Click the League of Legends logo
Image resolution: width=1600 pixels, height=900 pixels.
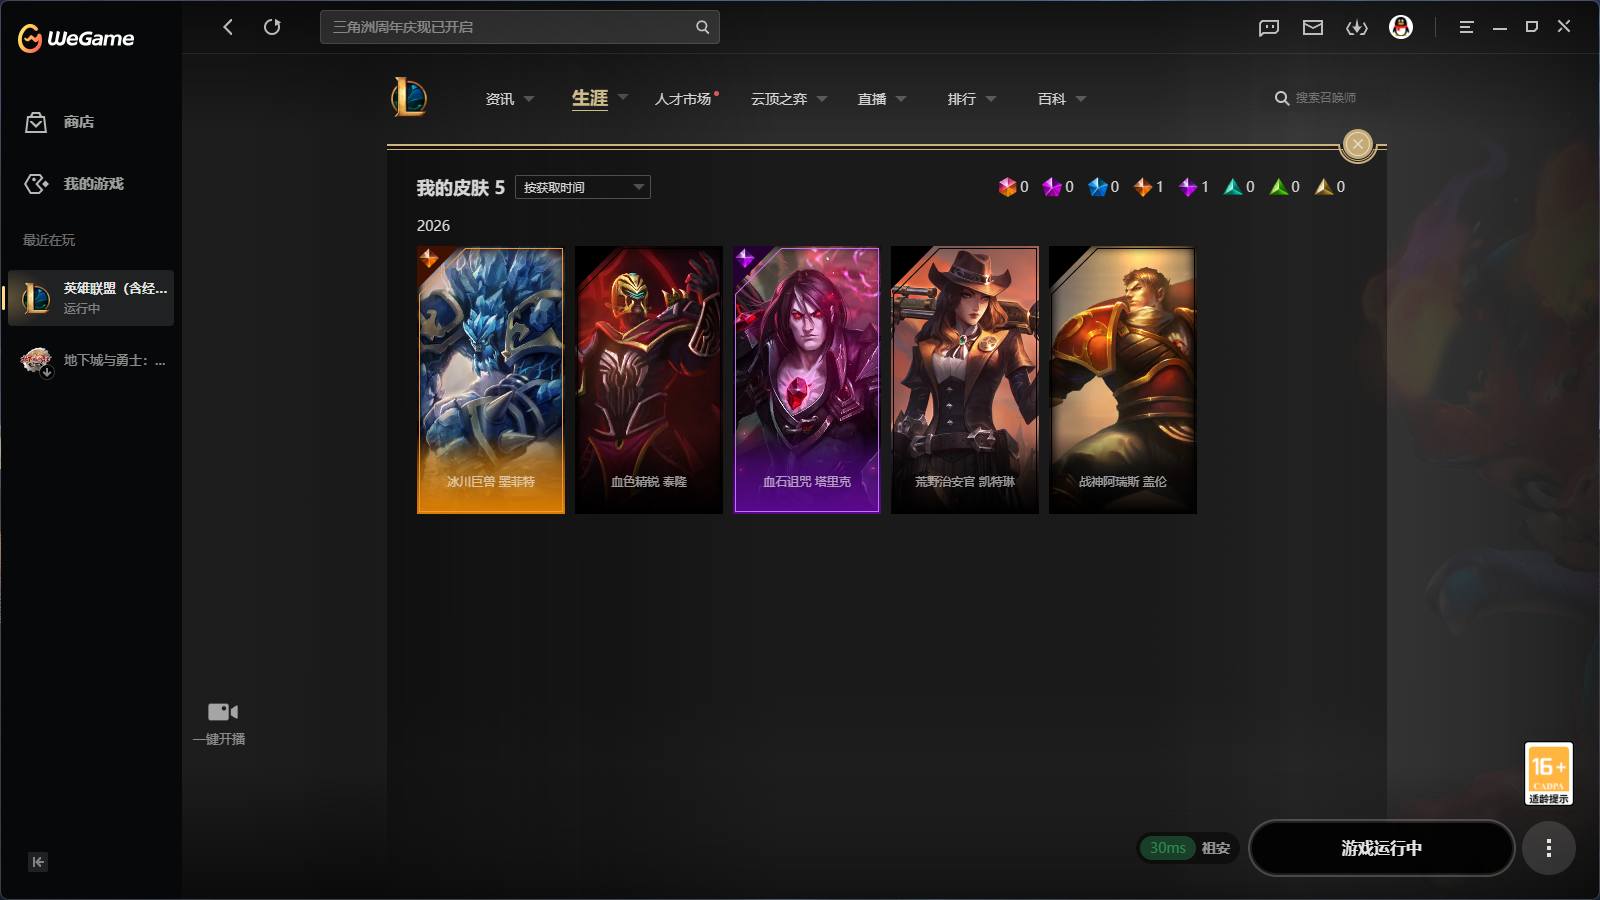pos(409,97)
